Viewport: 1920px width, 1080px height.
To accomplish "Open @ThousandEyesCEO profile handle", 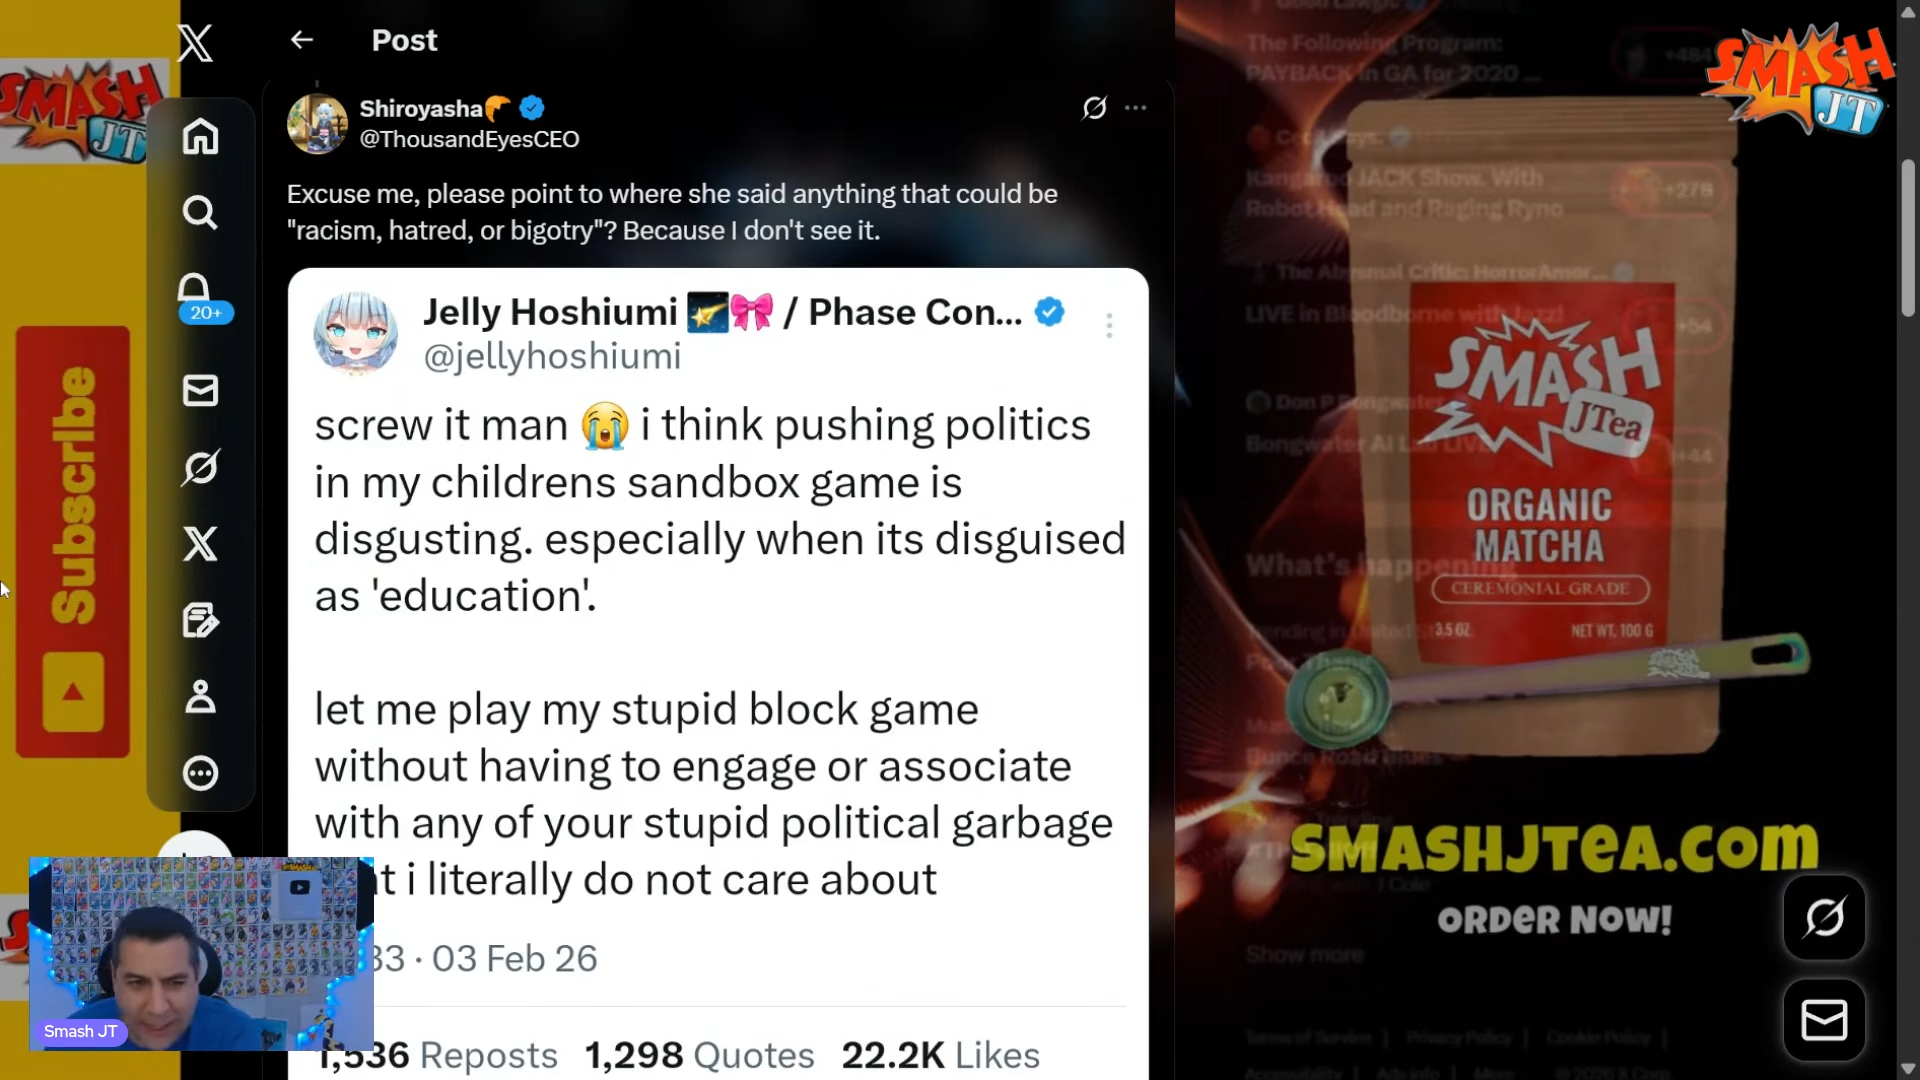I will [x=469, y=139].
